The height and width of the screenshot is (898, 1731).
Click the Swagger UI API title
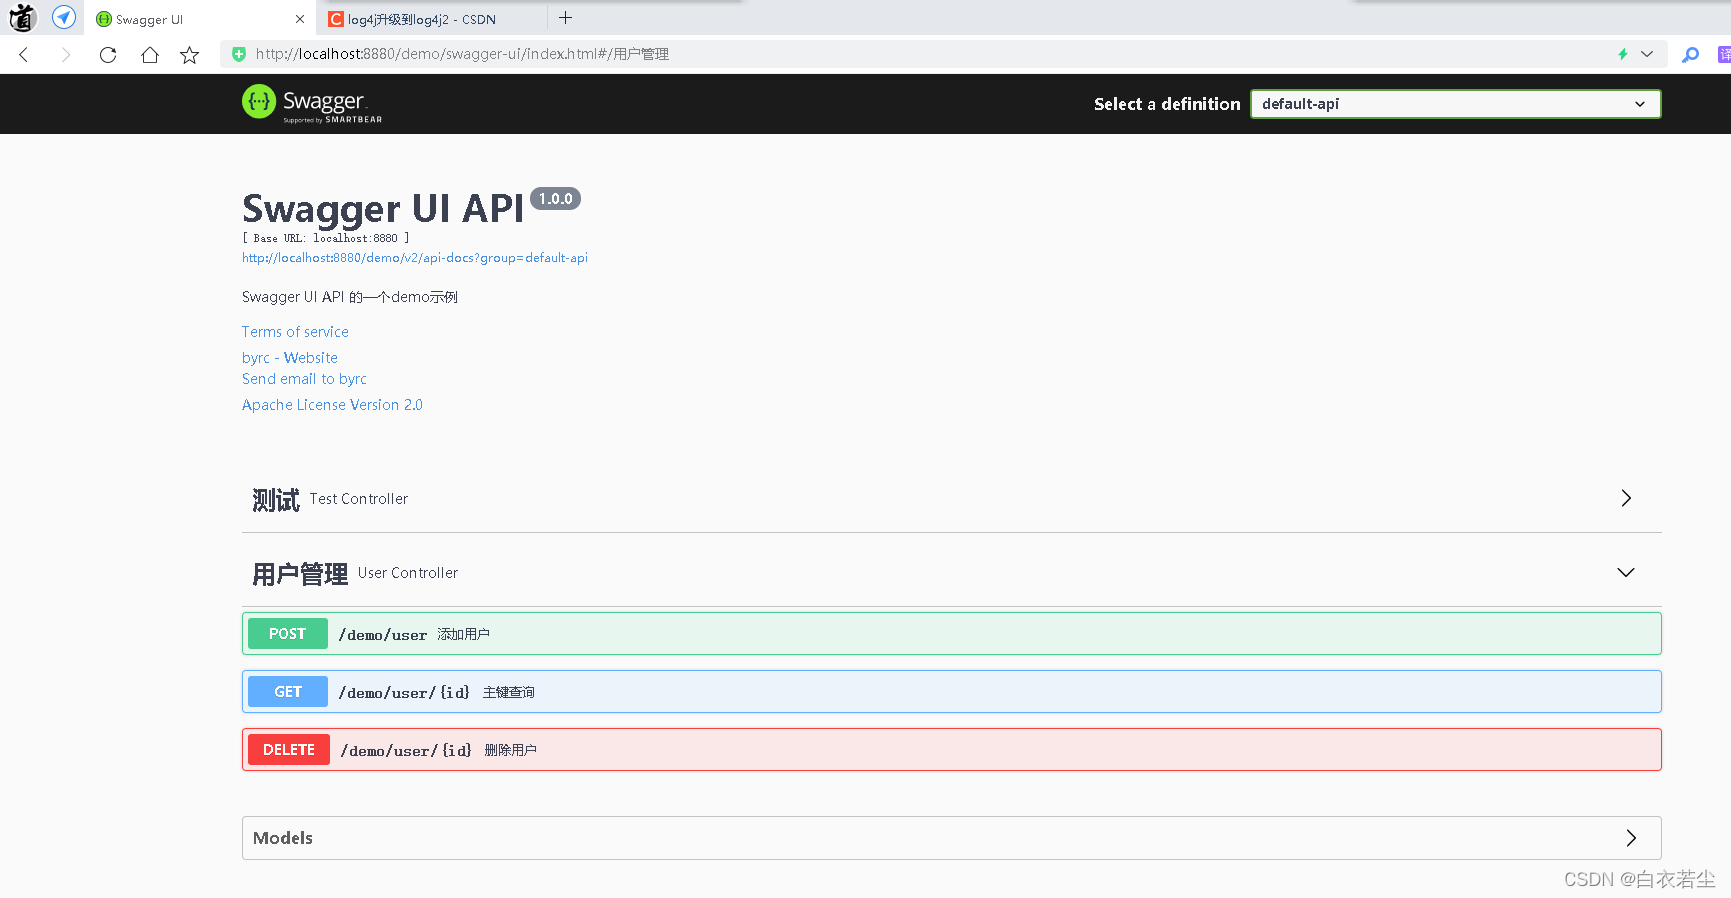click(x=383, y=209)
